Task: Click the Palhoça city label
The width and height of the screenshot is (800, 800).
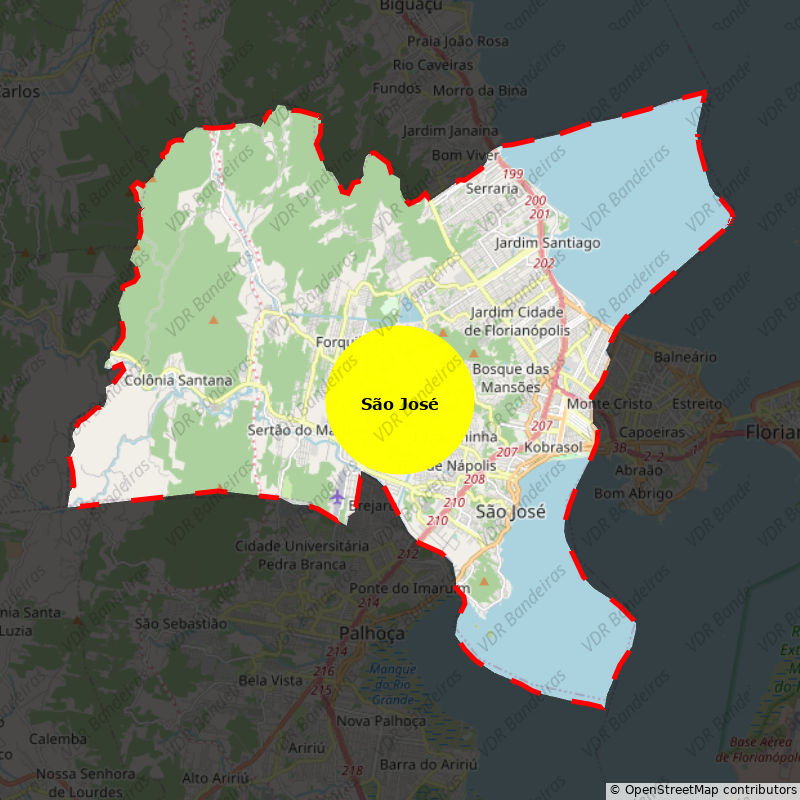Action: tap(372, 634)
